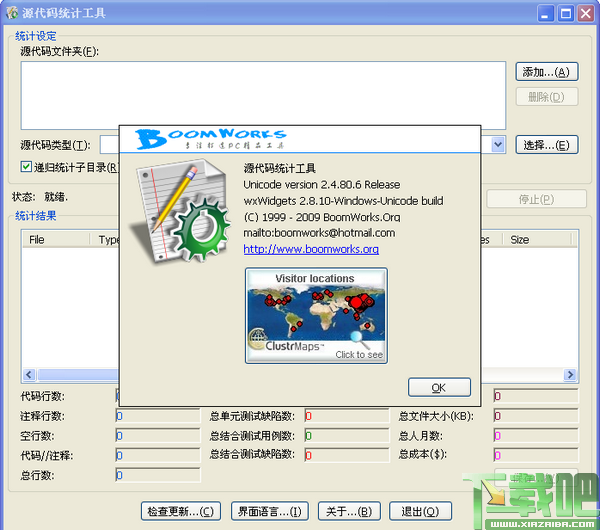Open the 源代码类型 dropdown arrow
Image resolution: width=600 pixels, height=530 pixels.
pyautogui.click(x=498, y=145)
